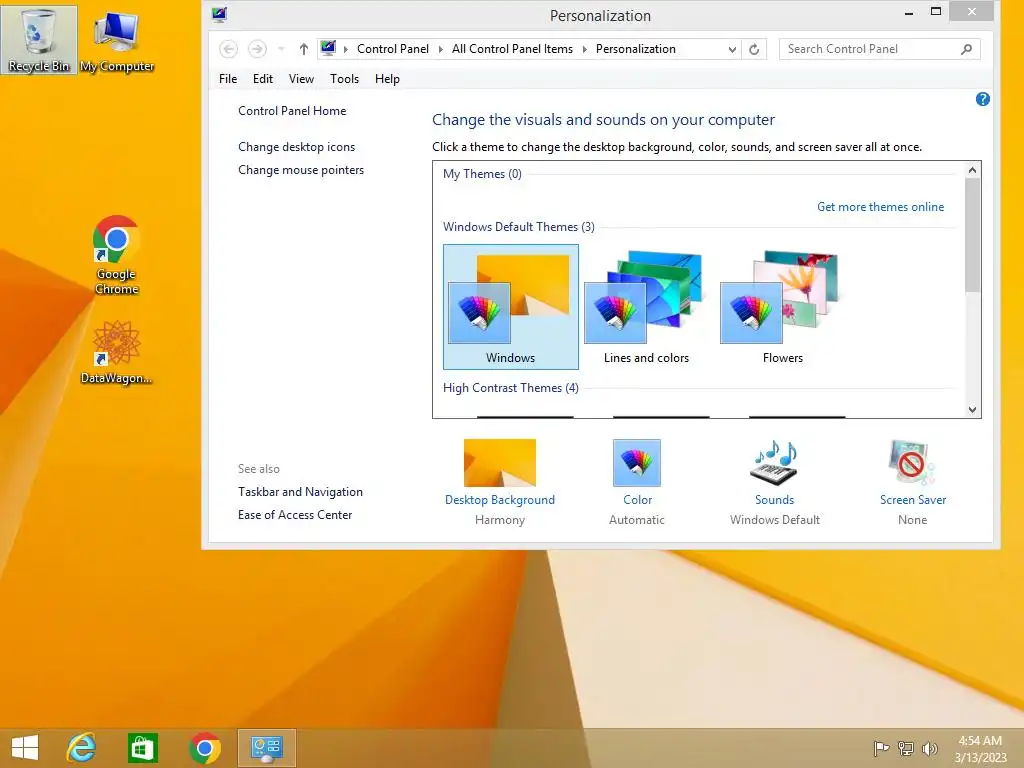Image resolution: width=1024 pixels, height=768 pixels.
Task: Refresh the Personalization page
Action: 754,49
